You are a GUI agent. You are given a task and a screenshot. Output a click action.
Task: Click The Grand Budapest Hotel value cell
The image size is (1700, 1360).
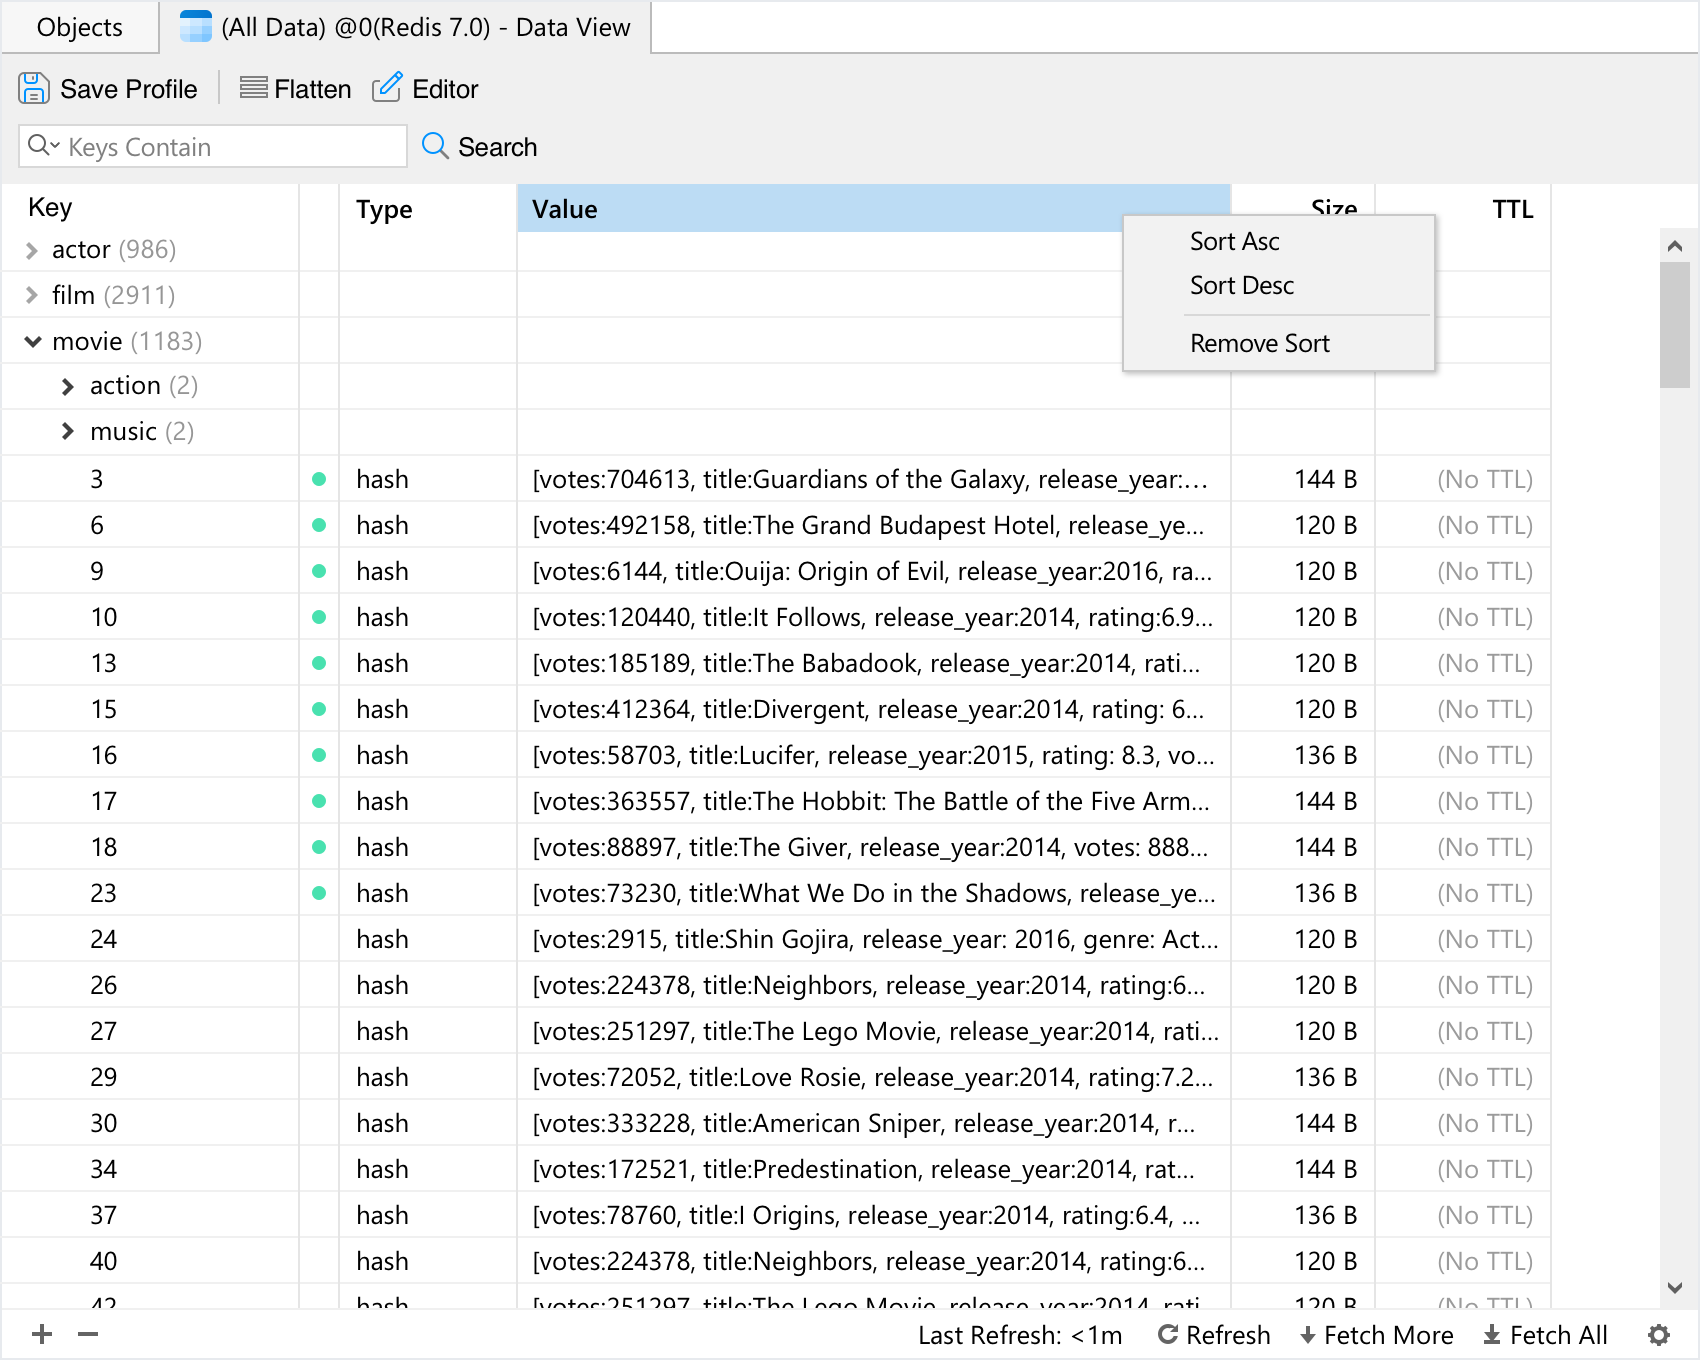click(x=873, y=525)
